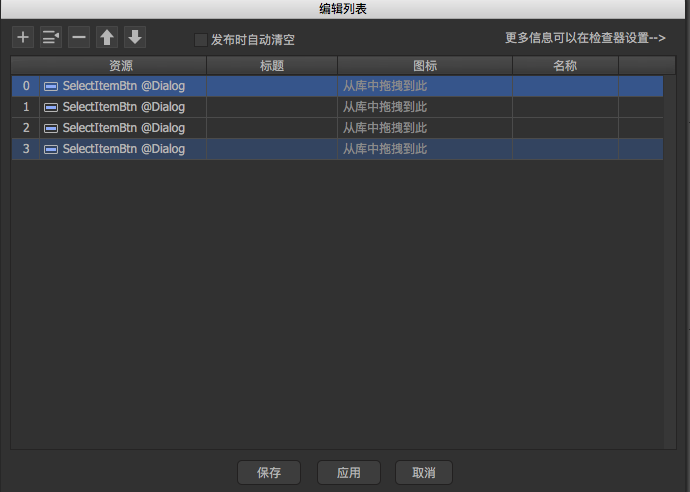Click the title cell in row 0
The image size is (690, 492).
pyautogui.click(x=271, y=86)
